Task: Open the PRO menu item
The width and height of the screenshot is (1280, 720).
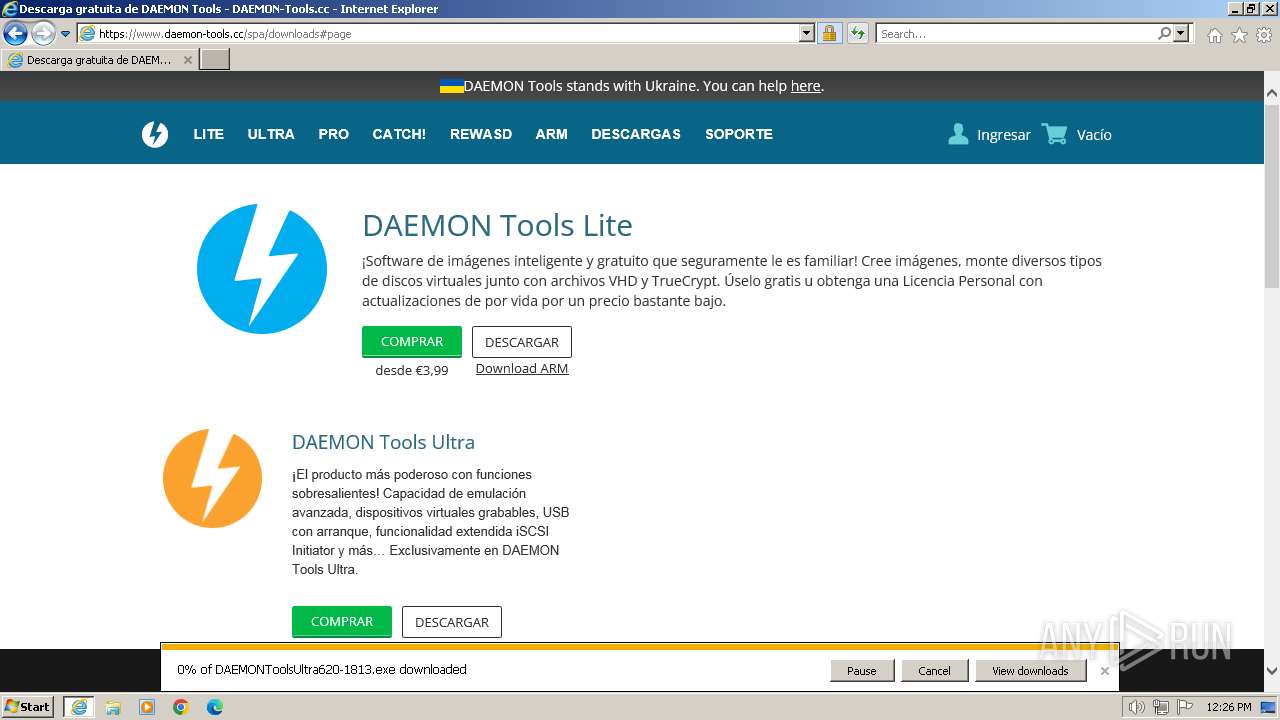Action: click(x=333, y=134)
